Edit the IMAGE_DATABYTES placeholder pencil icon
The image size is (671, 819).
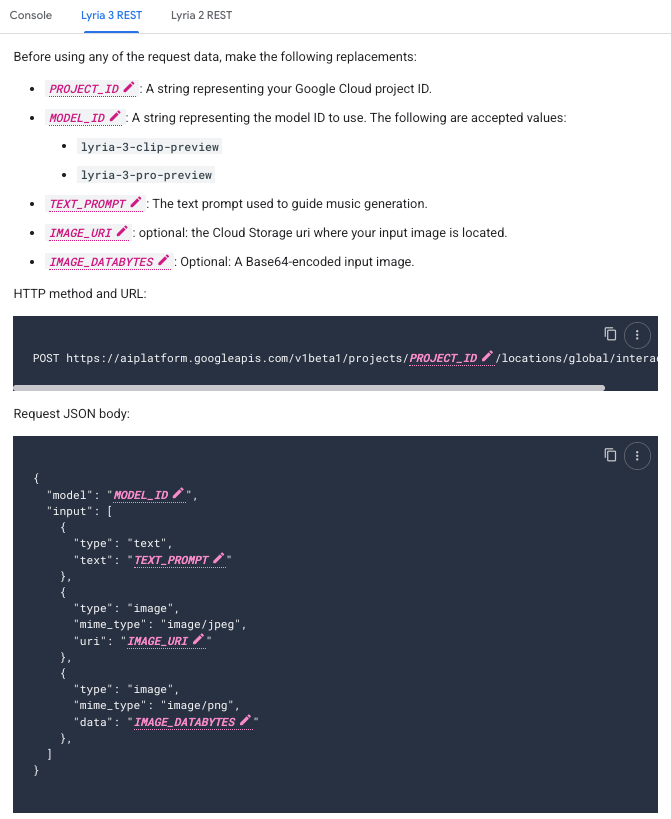(x=165, y=262)
